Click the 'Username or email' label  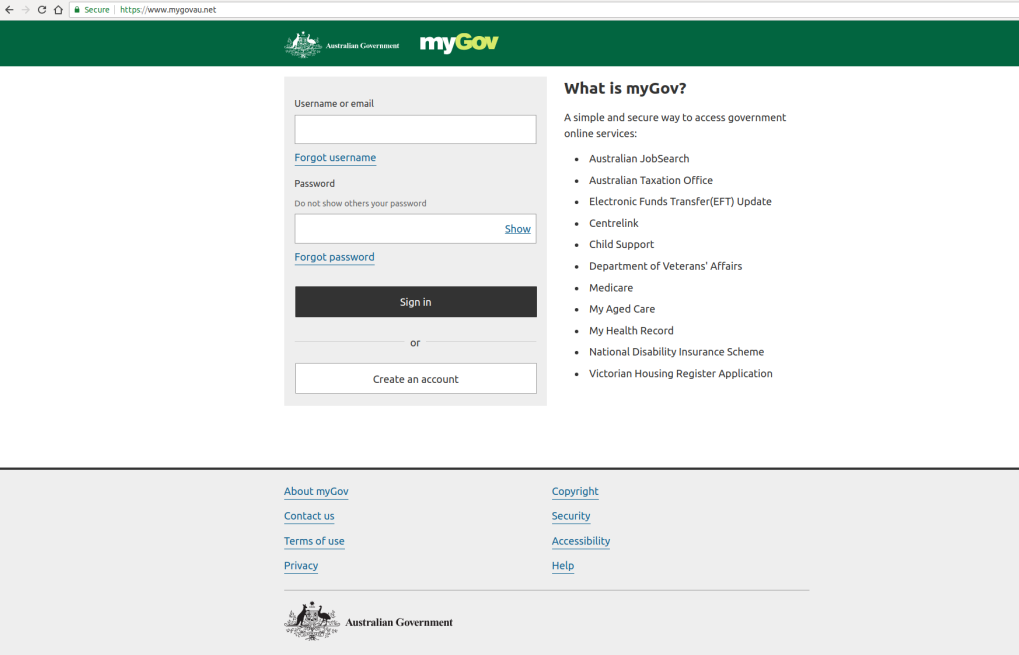(x=334, y=103)
